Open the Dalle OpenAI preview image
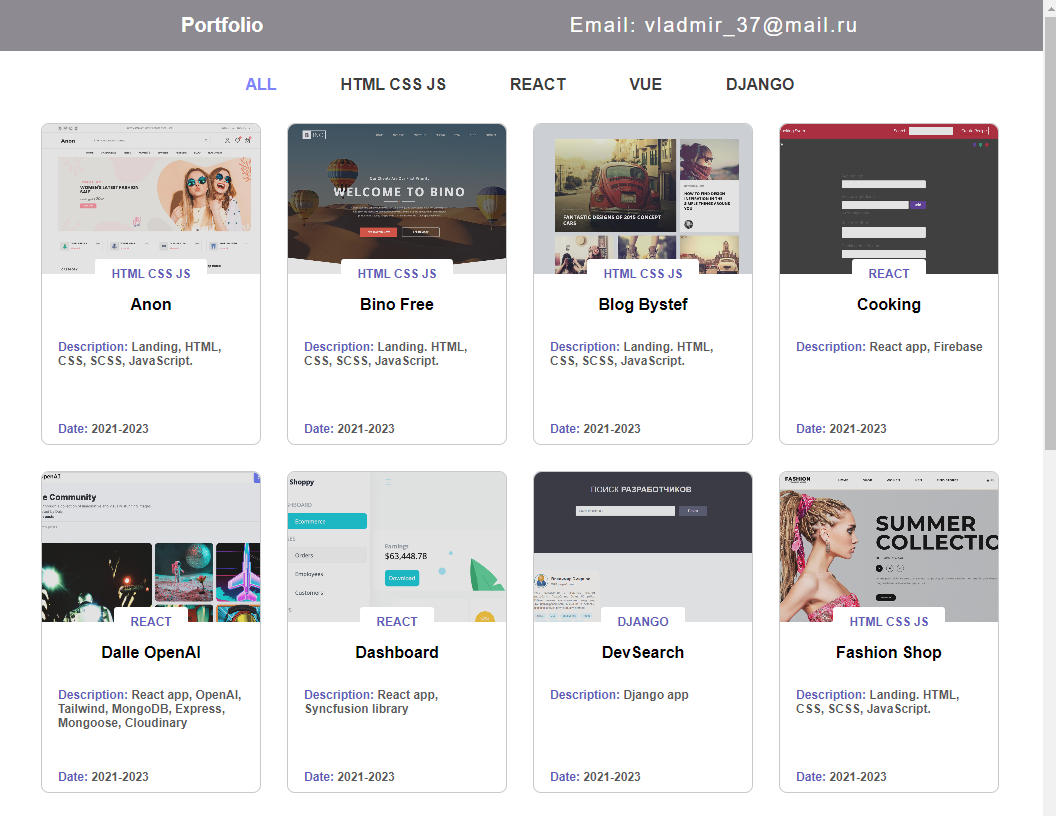 coord(151,547)
